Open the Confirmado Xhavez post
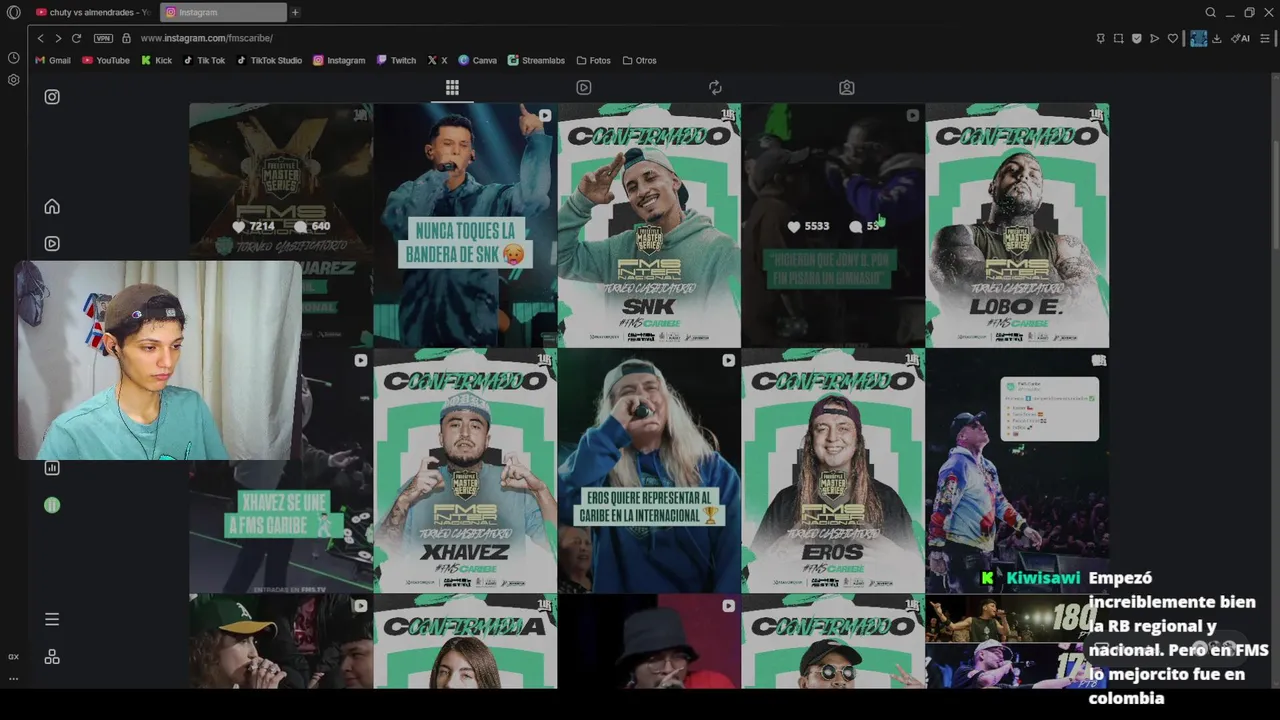Screen dimensions: 1280x720 point(465,470)
